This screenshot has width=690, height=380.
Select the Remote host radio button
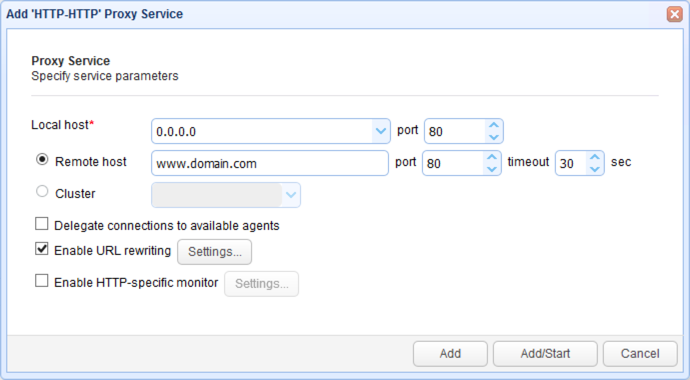click(x=42, y=159)
